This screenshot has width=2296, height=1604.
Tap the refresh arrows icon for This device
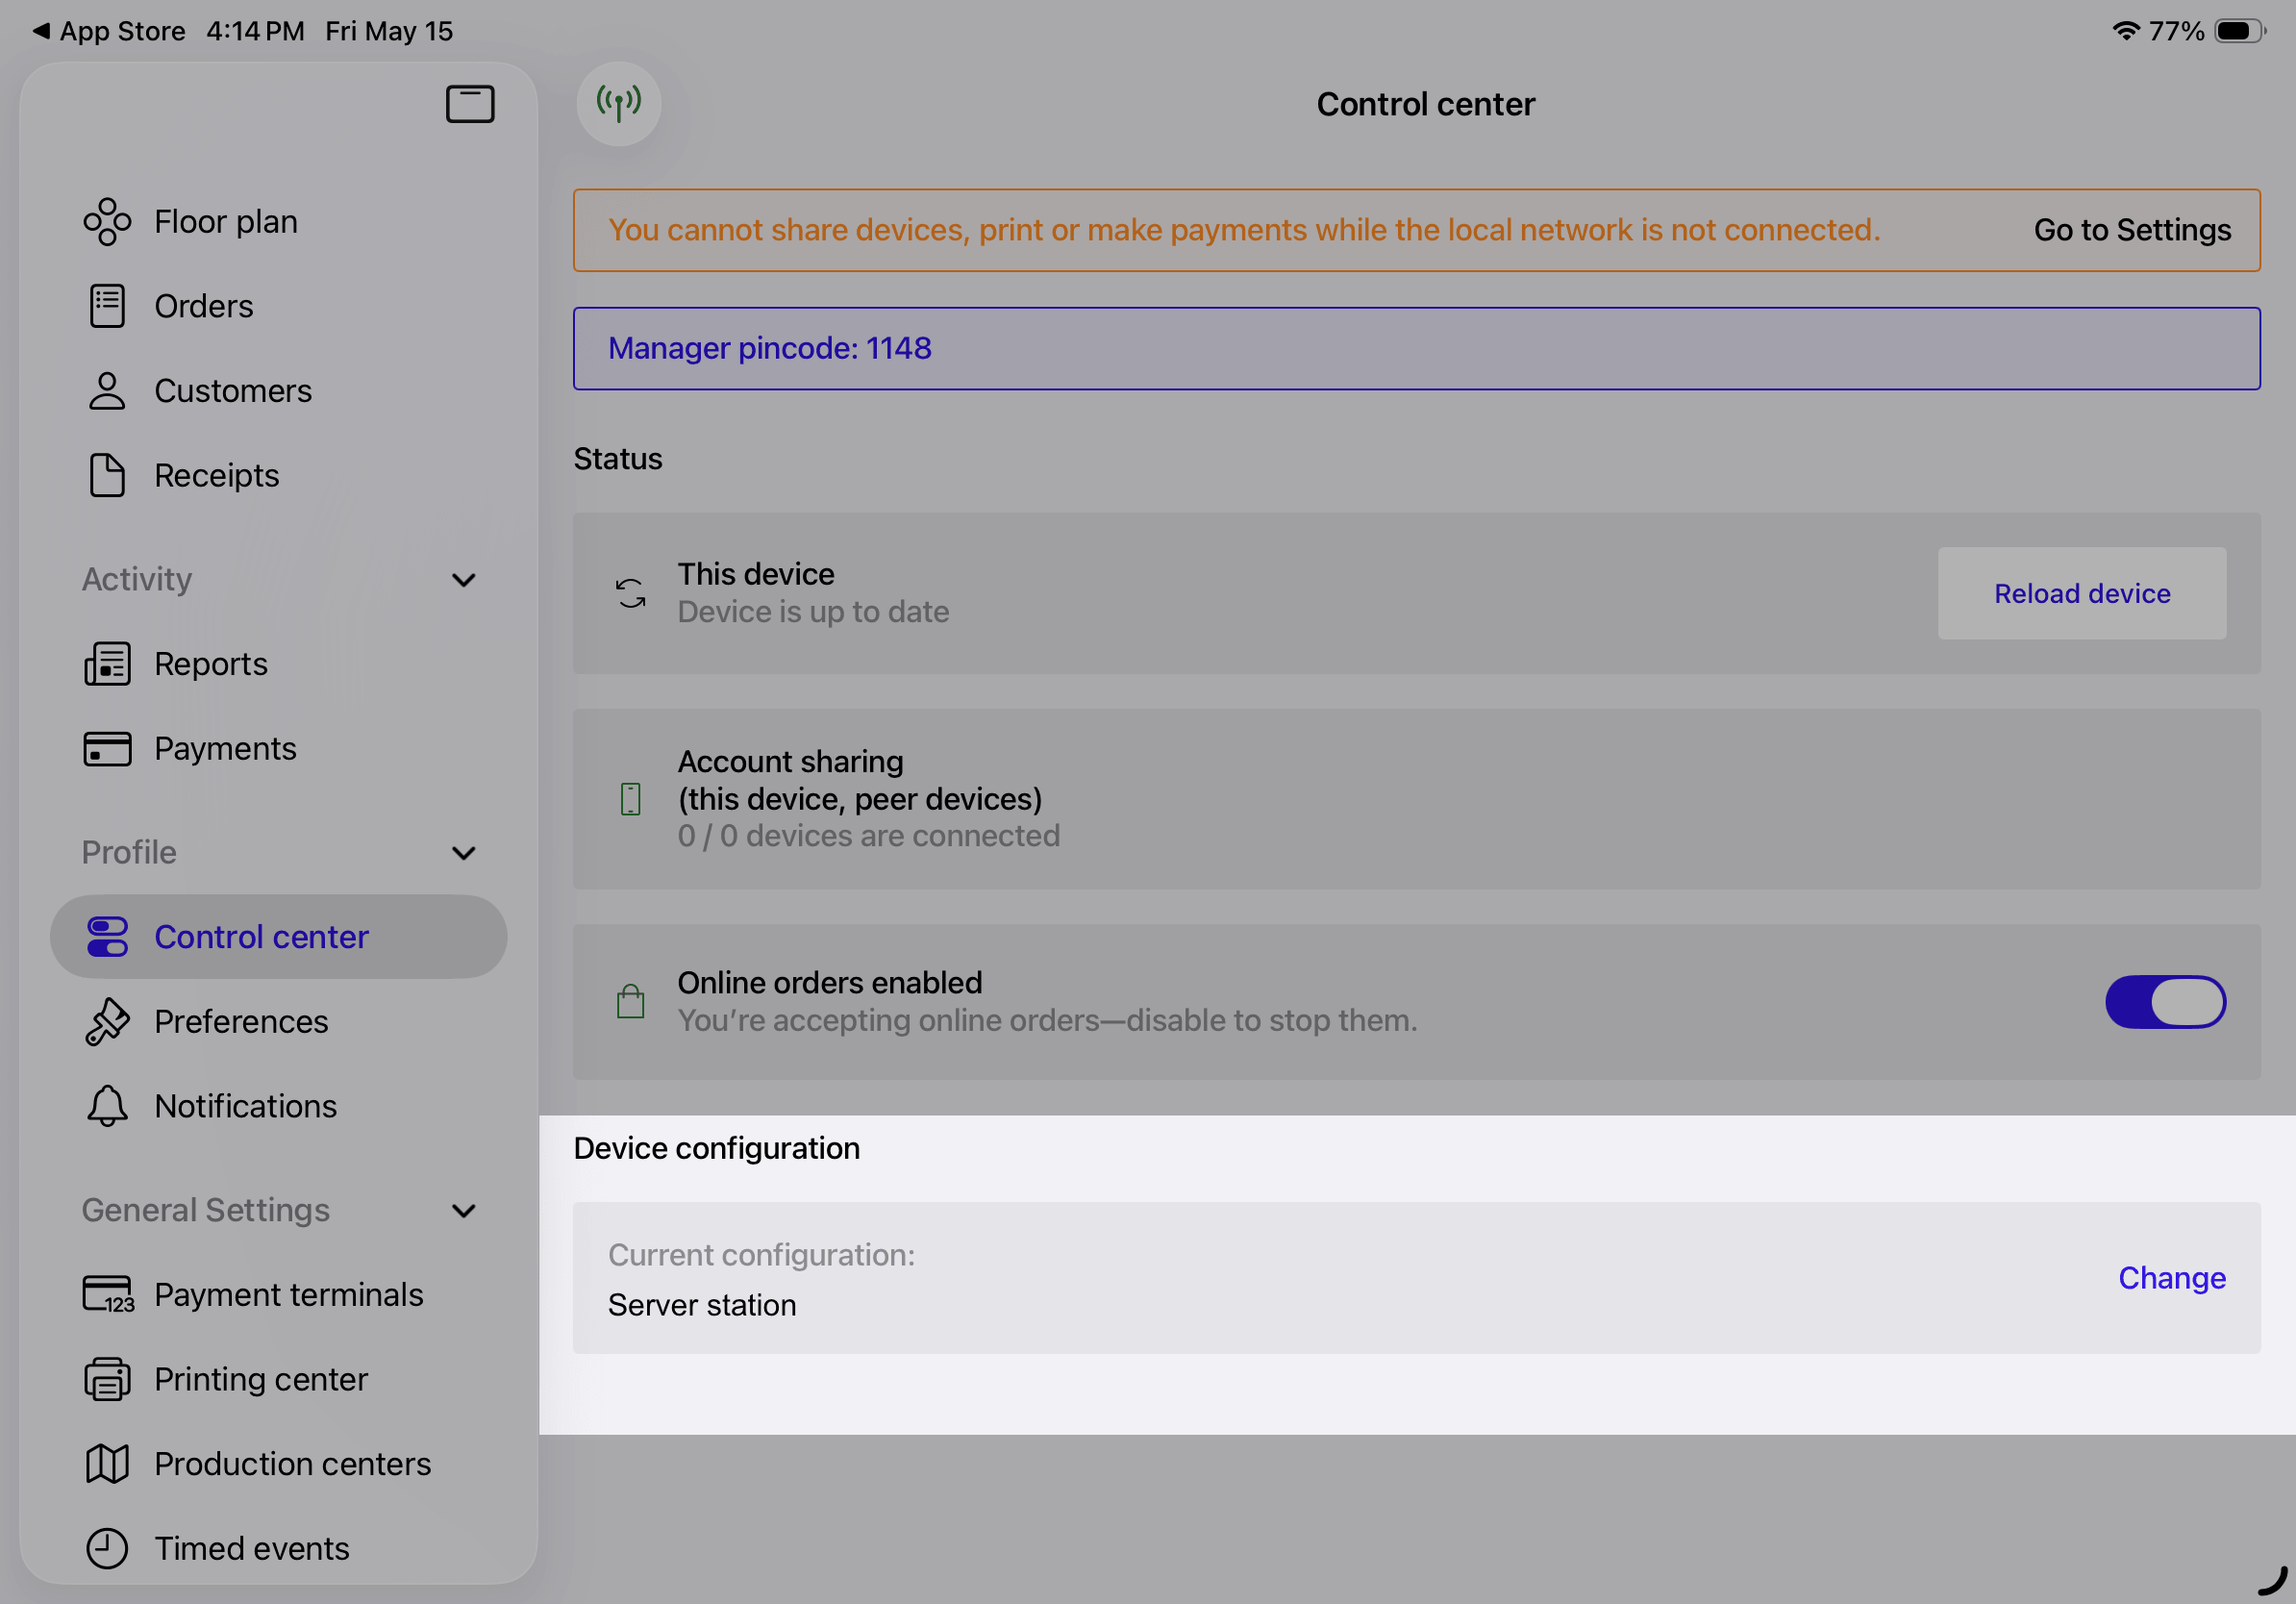point(630,593)
